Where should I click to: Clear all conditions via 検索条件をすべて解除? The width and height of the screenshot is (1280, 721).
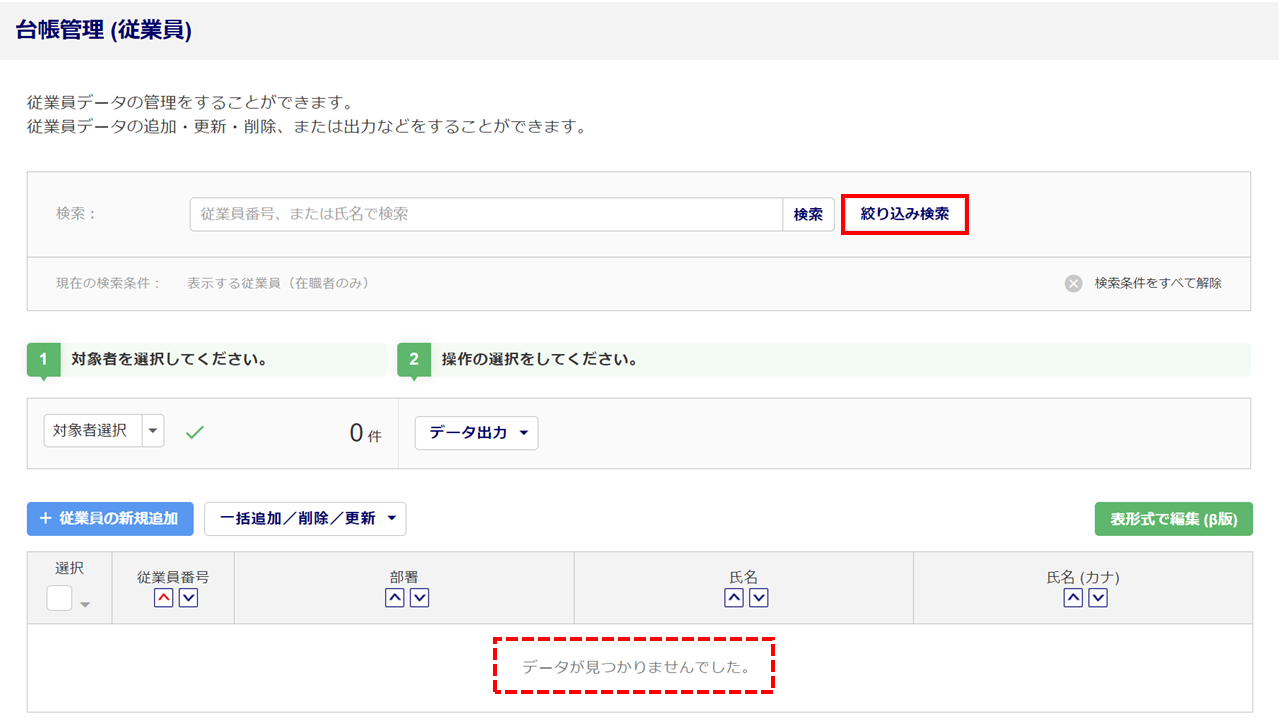1158,283
